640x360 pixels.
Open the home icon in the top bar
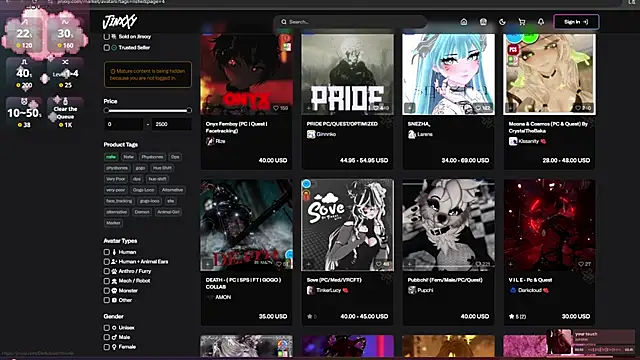pos(464,22)
